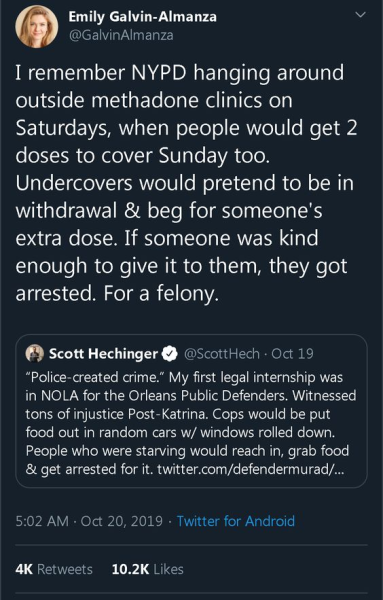The image size is (383, 600).
Task: Open the @GalvinAlmanza handle
Action: coord(121,35)
